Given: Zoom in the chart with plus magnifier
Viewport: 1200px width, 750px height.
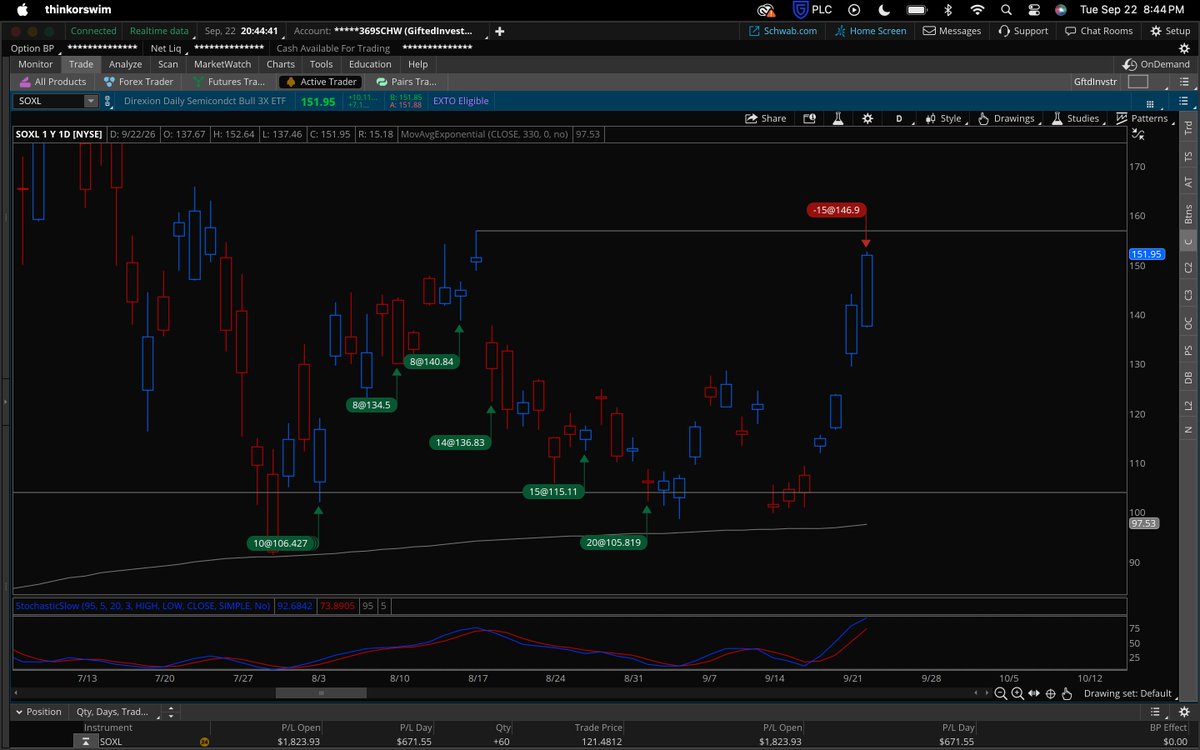Looking at the screenshot, I should 1017,693.
